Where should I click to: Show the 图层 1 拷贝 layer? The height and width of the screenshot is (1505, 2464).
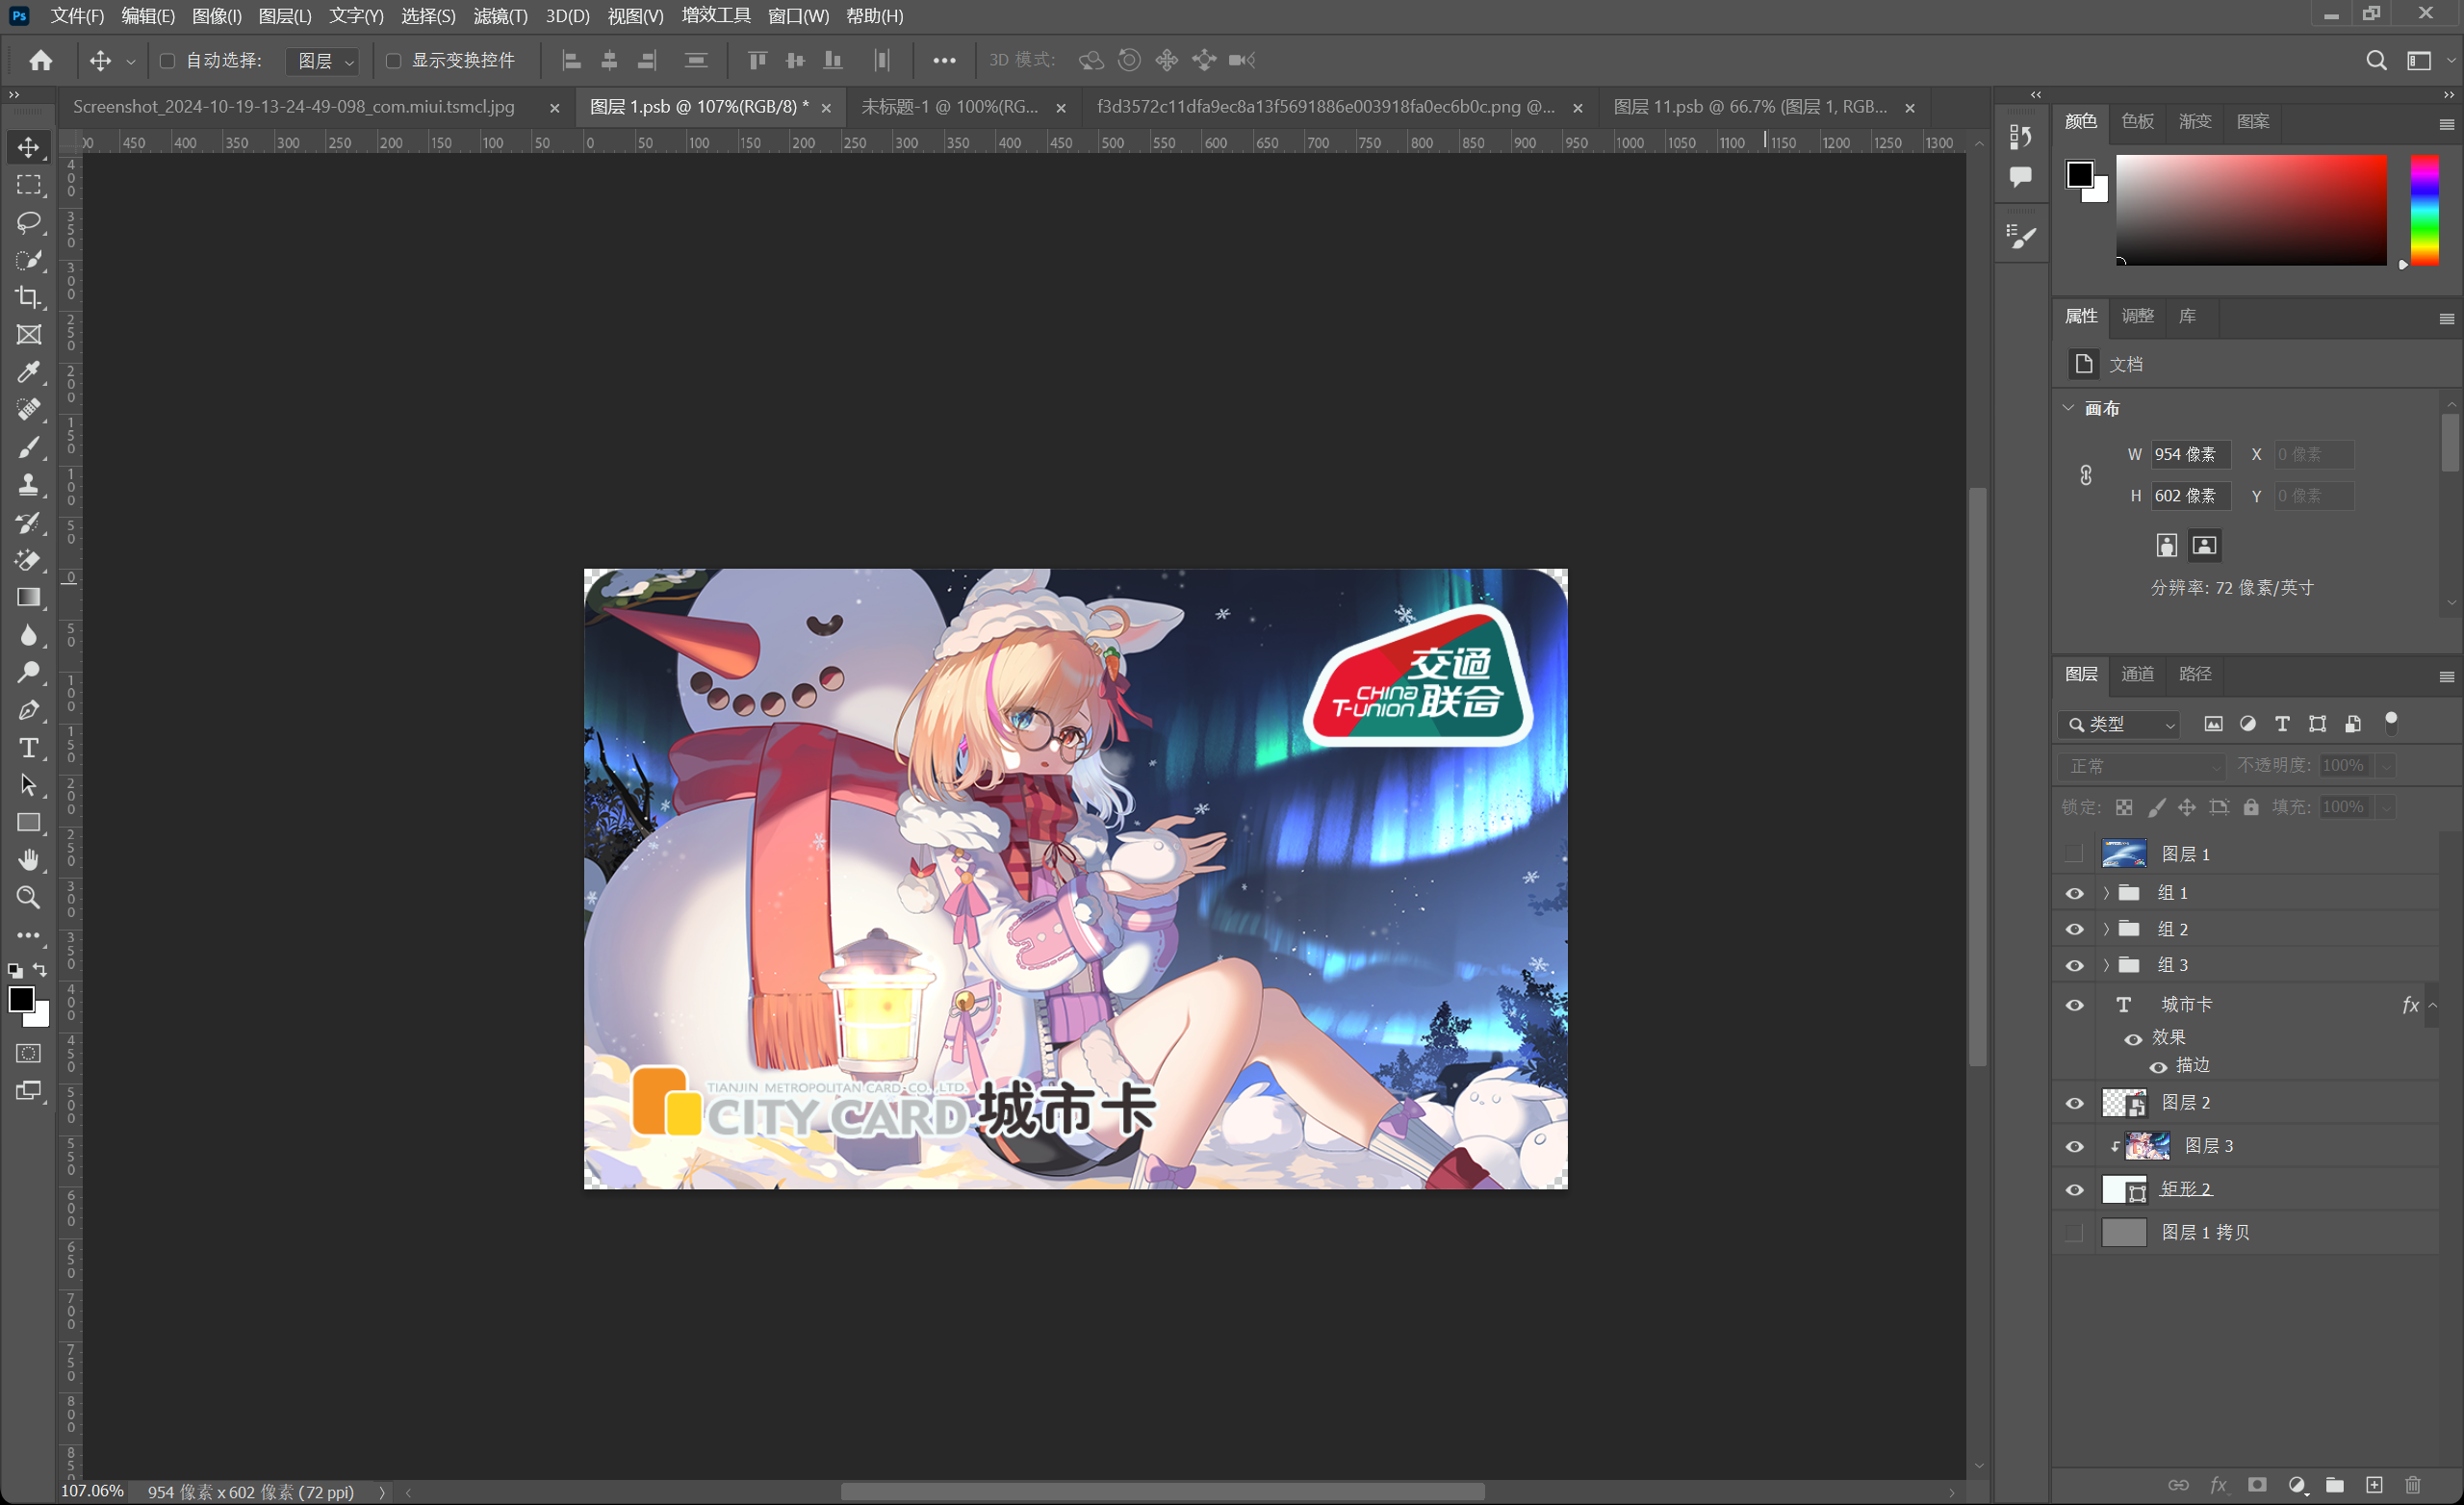click(x=2074, y=1233)
